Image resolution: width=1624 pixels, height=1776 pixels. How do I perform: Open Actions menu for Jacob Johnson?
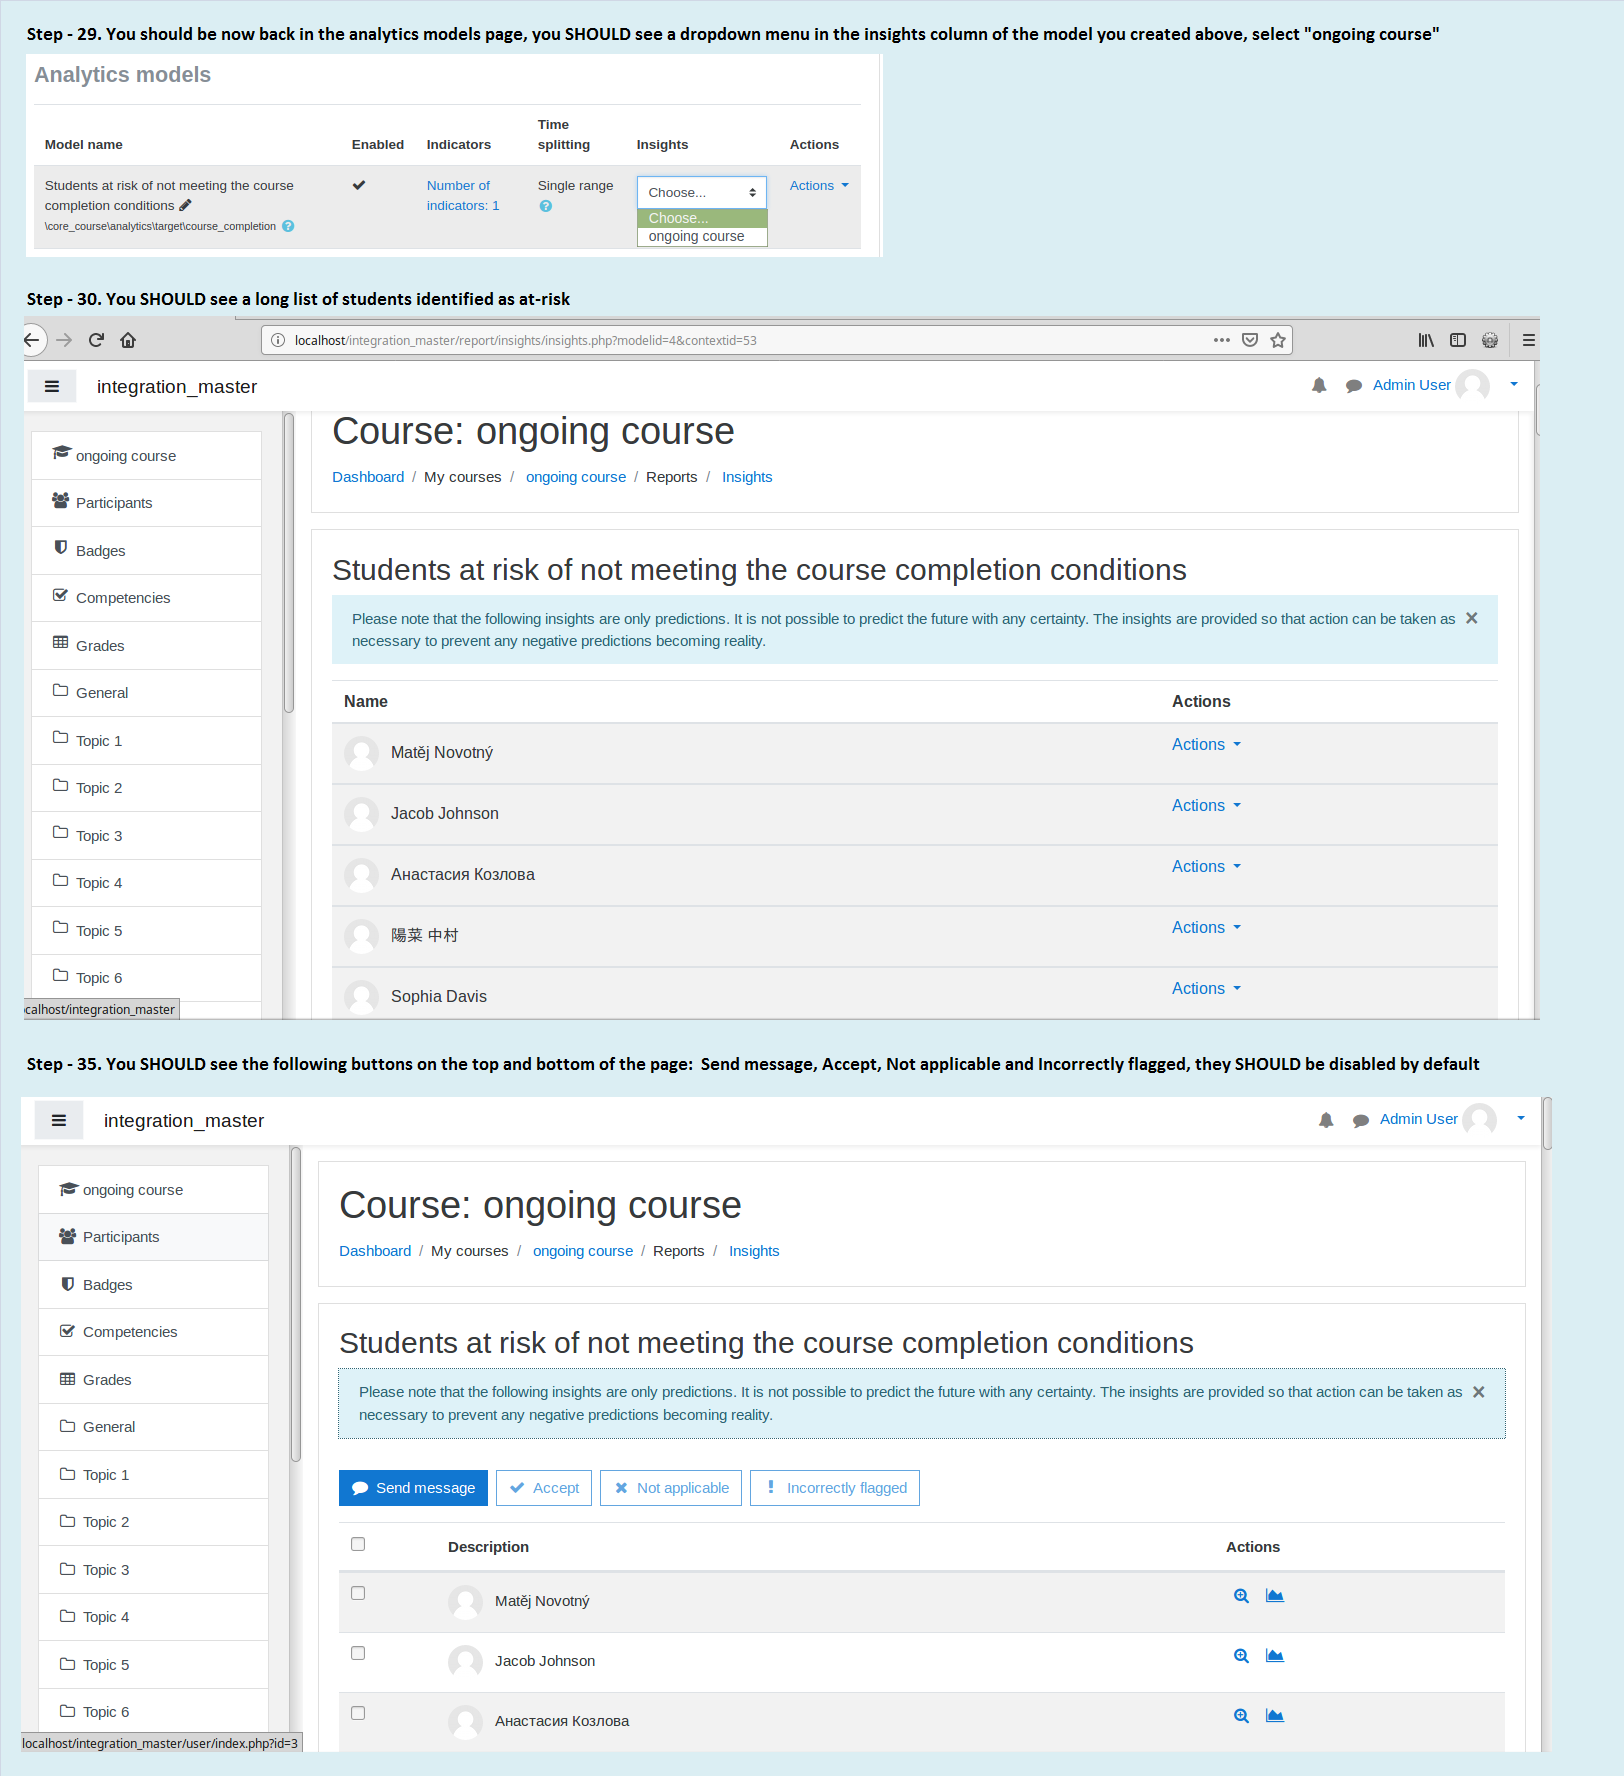(x=1206, y=805)
